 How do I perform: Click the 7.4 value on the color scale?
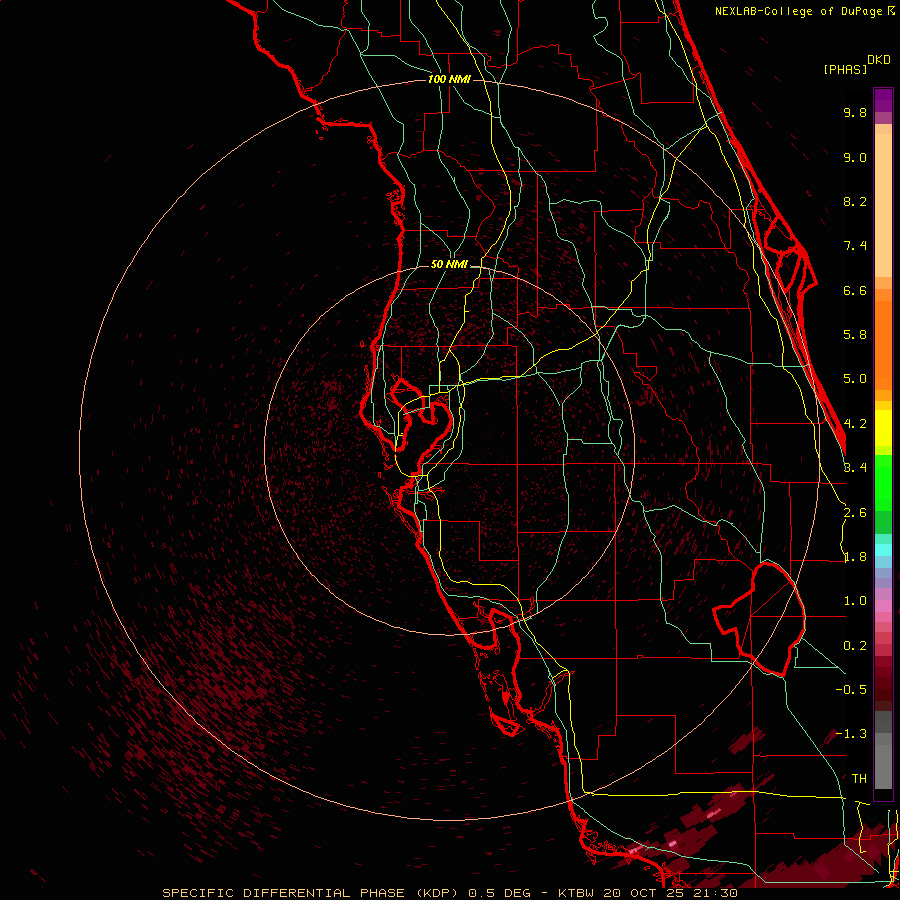coord(855,246)
